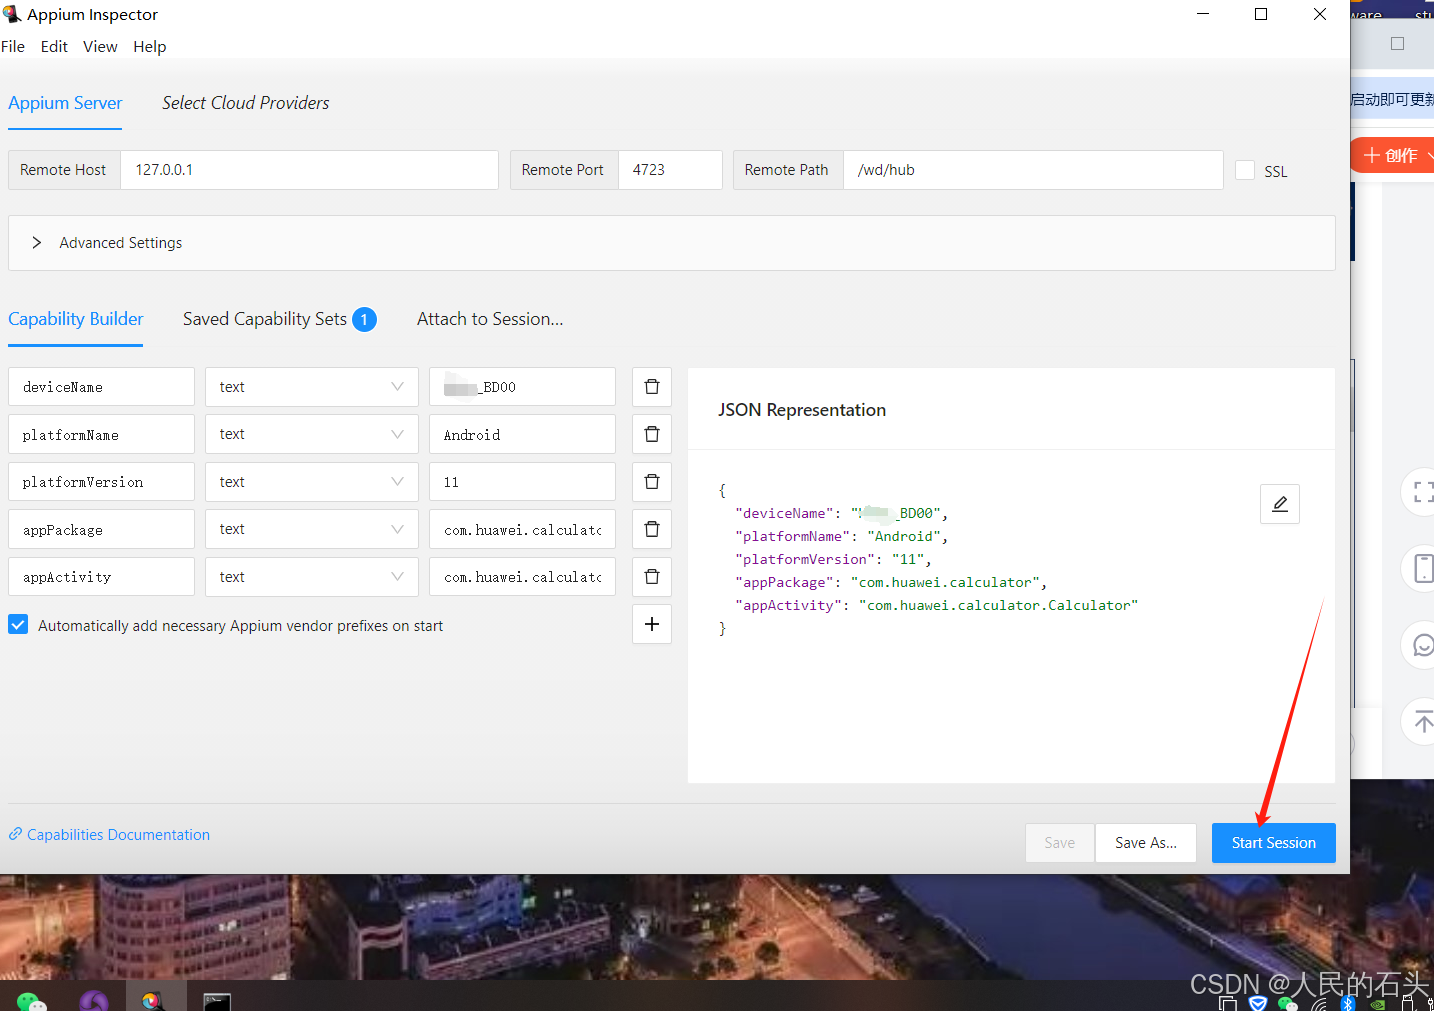Edit the appPackage value field
This screenshot has width=1434, height=1011.
pyautogui.click(x=522, y=529)
